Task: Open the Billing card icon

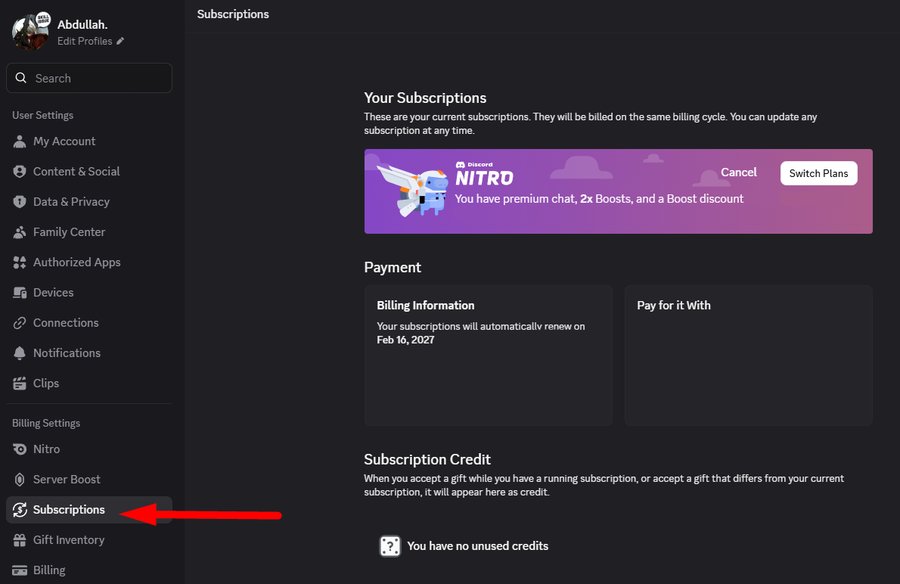Action: (20, 570)
